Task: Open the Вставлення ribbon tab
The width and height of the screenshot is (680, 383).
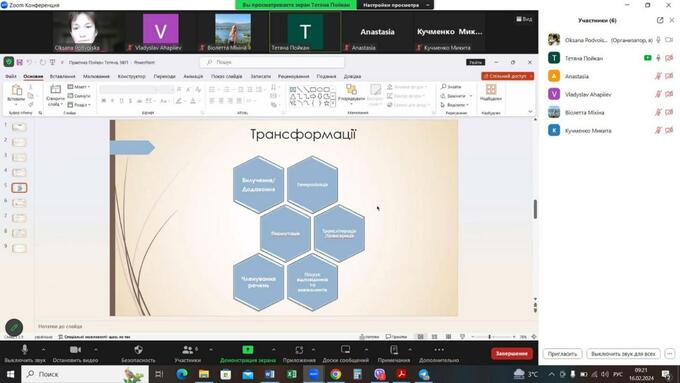Action: (62, 76)
